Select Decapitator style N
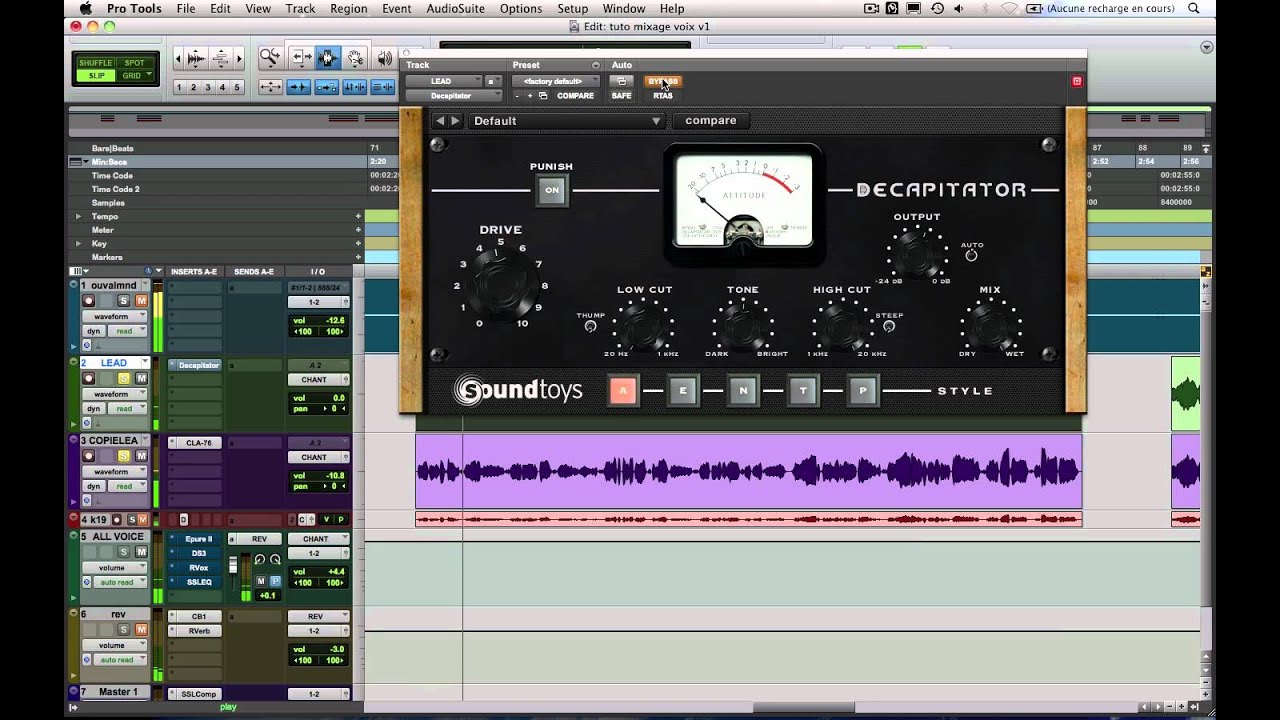This screenshot has width=1280, height=720. [x=743, y=391]
